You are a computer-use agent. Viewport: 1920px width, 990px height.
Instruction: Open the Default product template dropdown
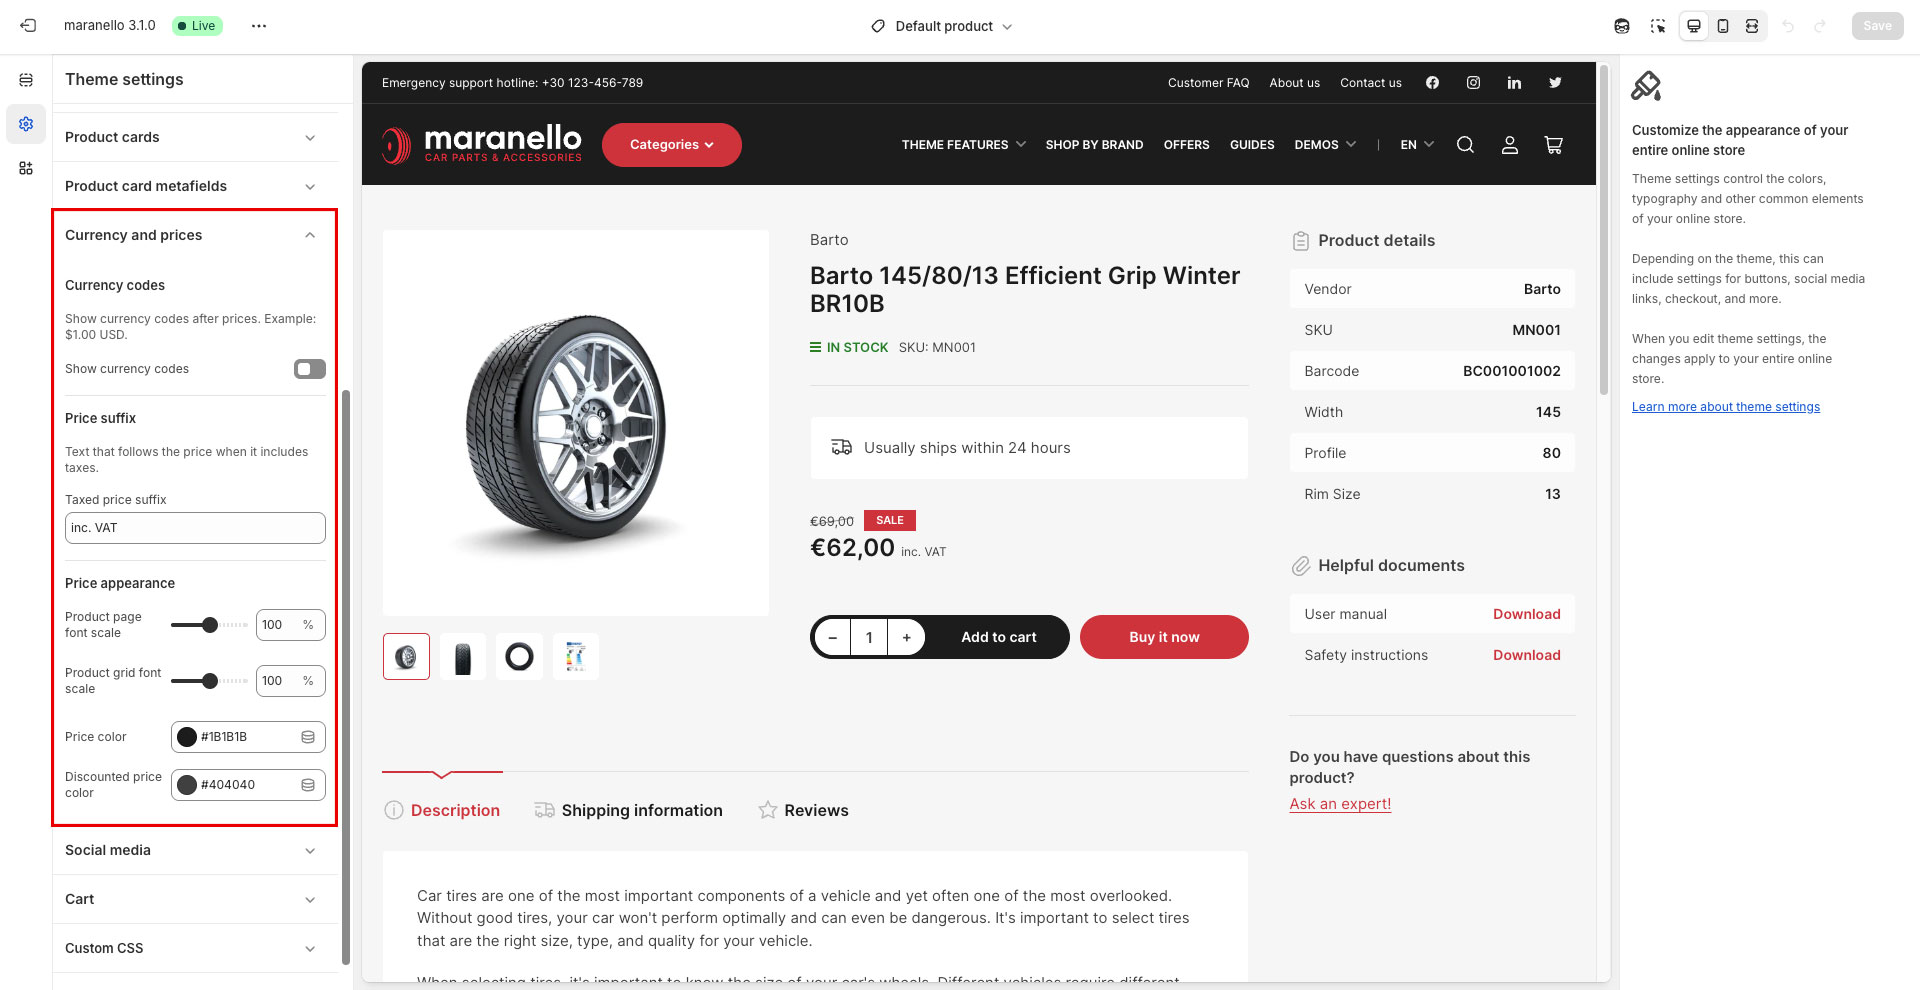tap(942, 26)
